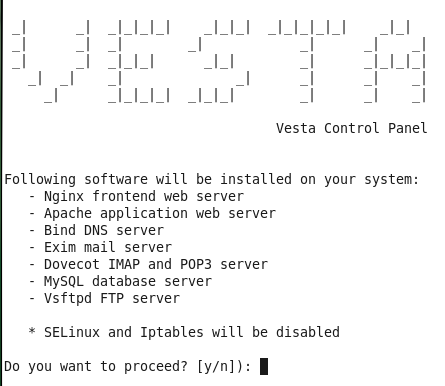Click the ASCII art letter E
The height and width of the screenshot is (386, 445).
(x=139, y=62)
